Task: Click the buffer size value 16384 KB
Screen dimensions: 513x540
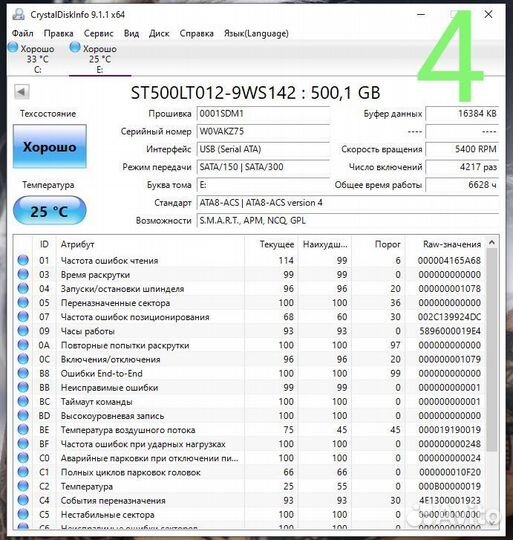Action: pyautogui.click(x=462, y=114)
